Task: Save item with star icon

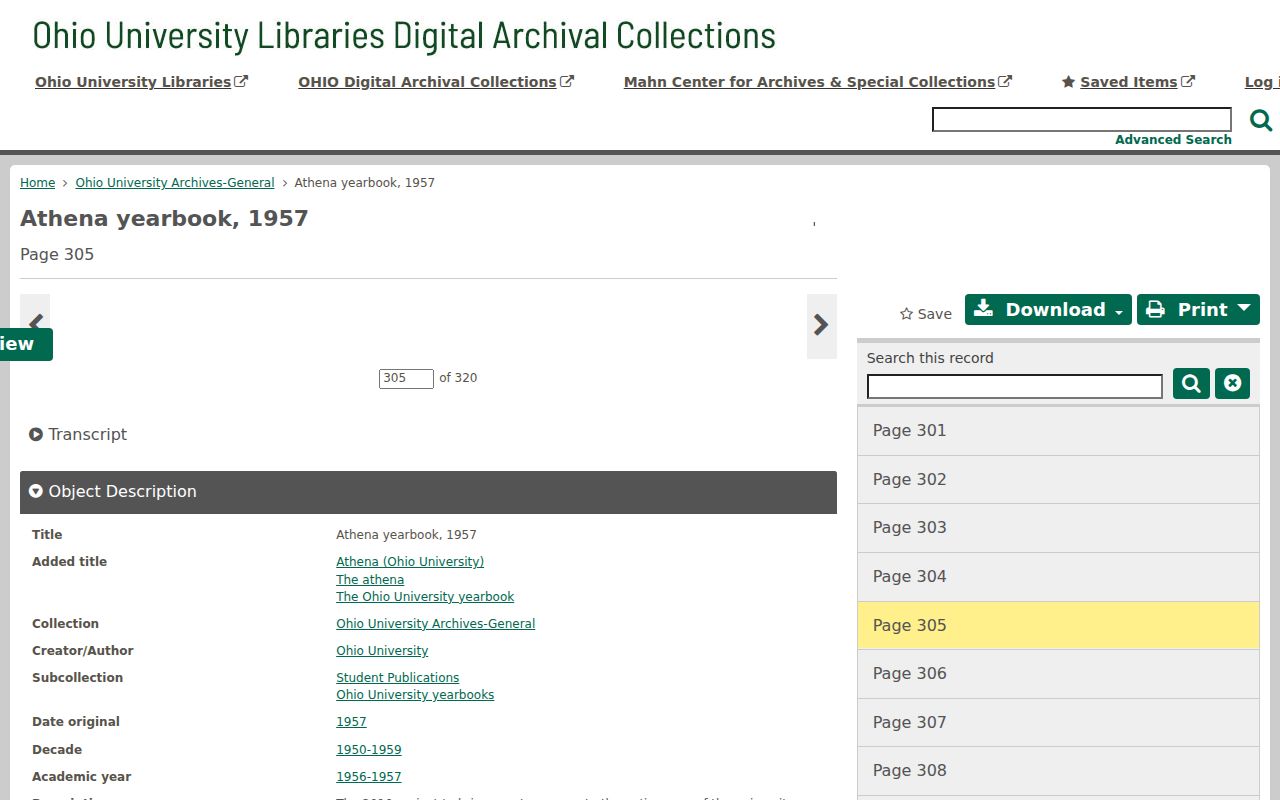Action: coord(925,314)
